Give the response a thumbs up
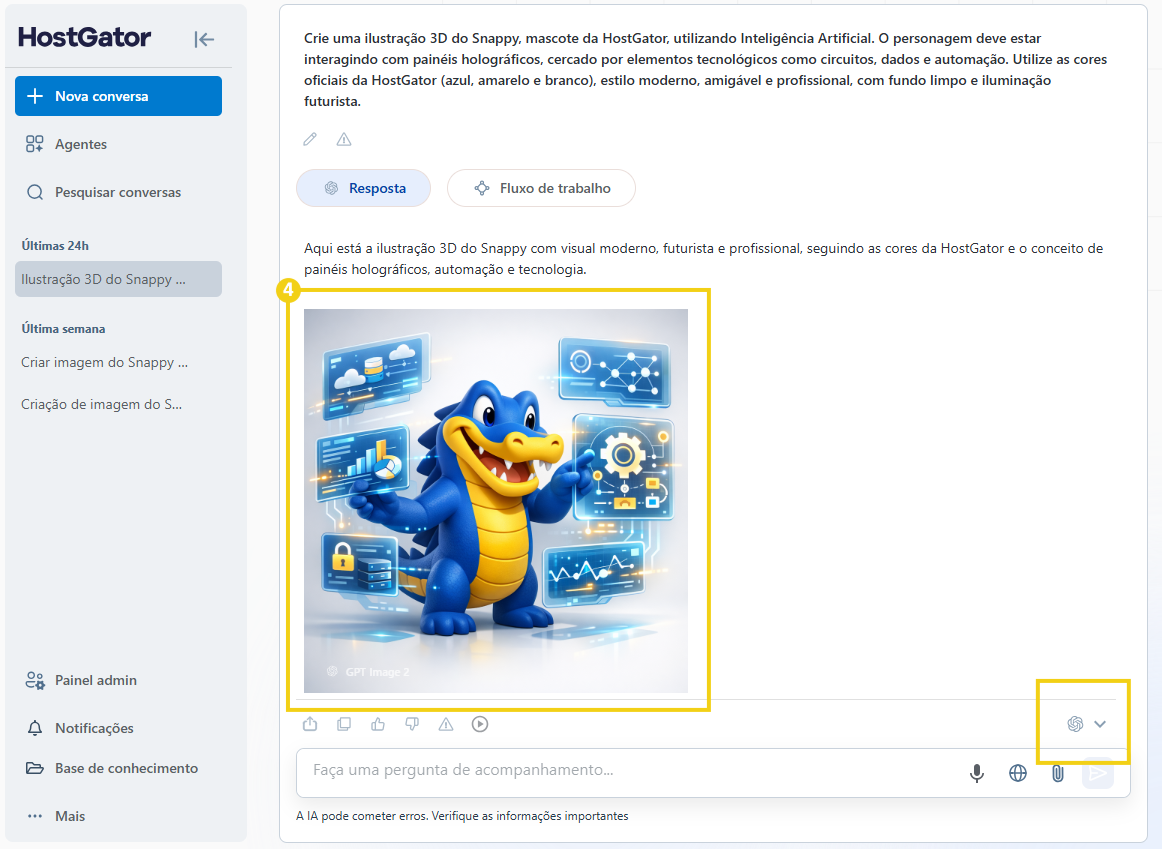Screen dimensions: 1162x849 [378, 724]
